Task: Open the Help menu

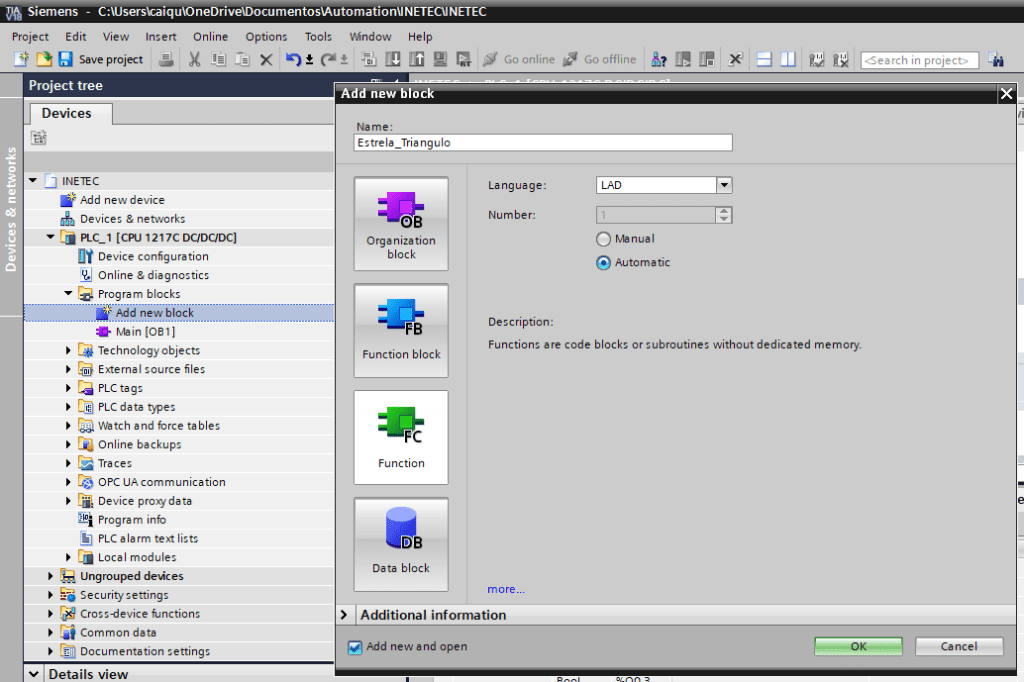Action: point(420,37)
